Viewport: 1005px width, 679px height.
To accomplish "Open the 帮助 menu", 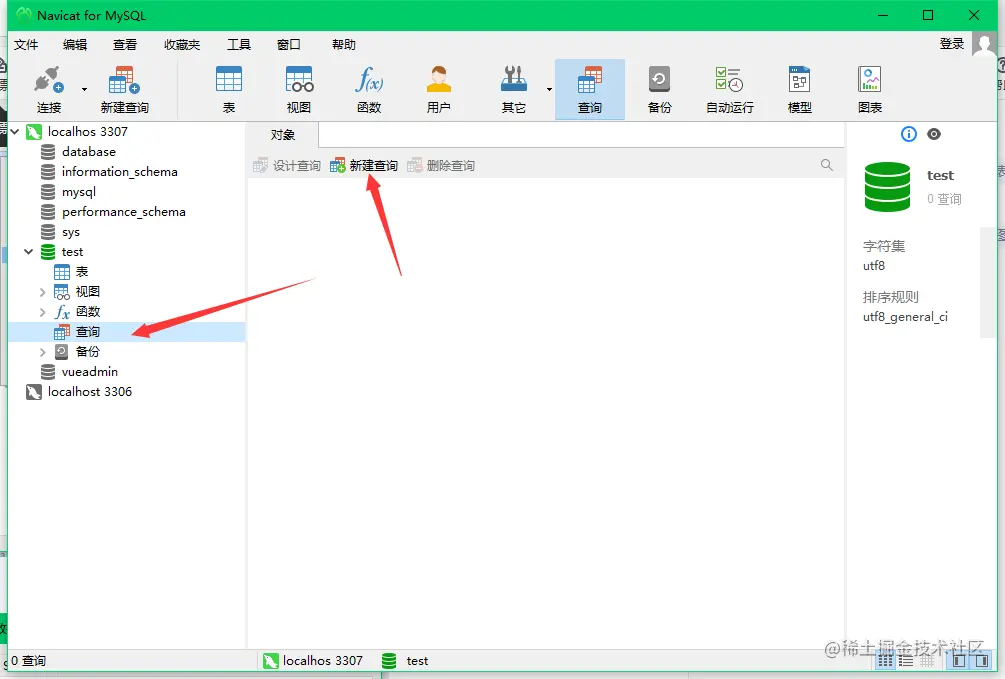I will click(x=344, y=44).
